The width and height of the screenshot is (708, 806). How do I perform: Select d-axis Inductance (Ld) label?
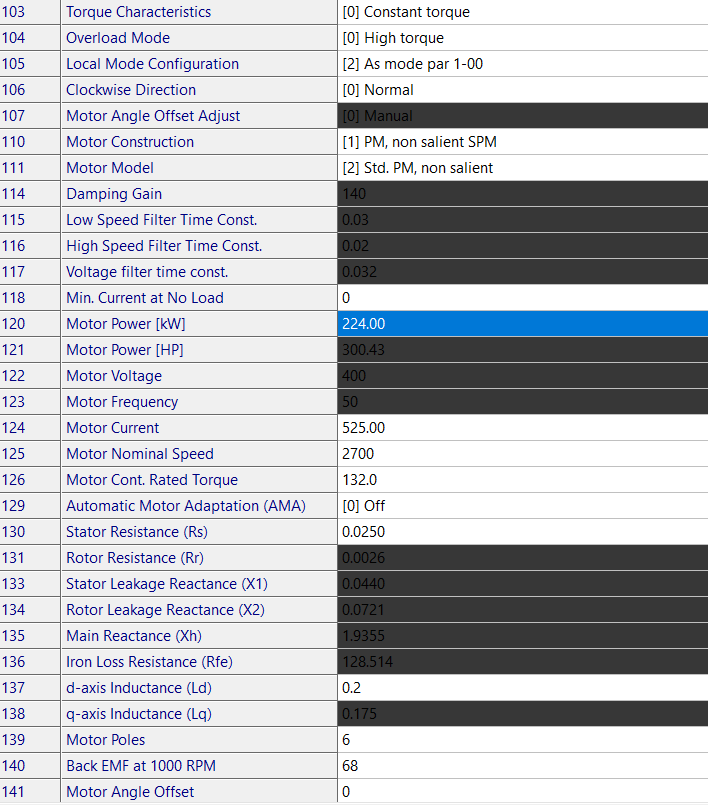139,688
